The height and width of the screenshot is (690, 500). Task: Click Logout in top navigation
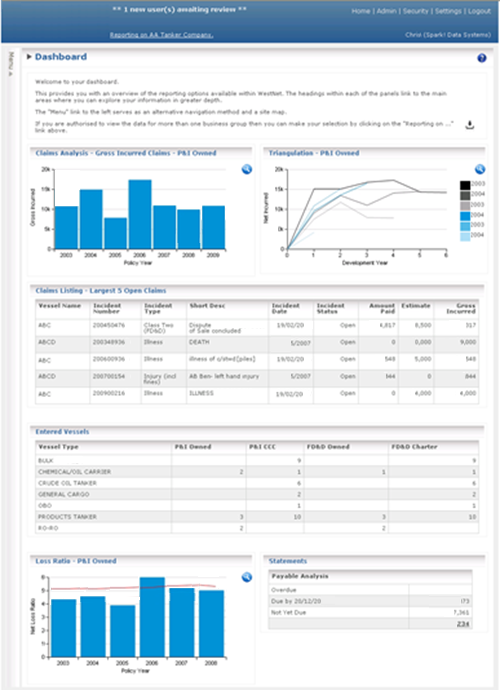tap(479, 11)
